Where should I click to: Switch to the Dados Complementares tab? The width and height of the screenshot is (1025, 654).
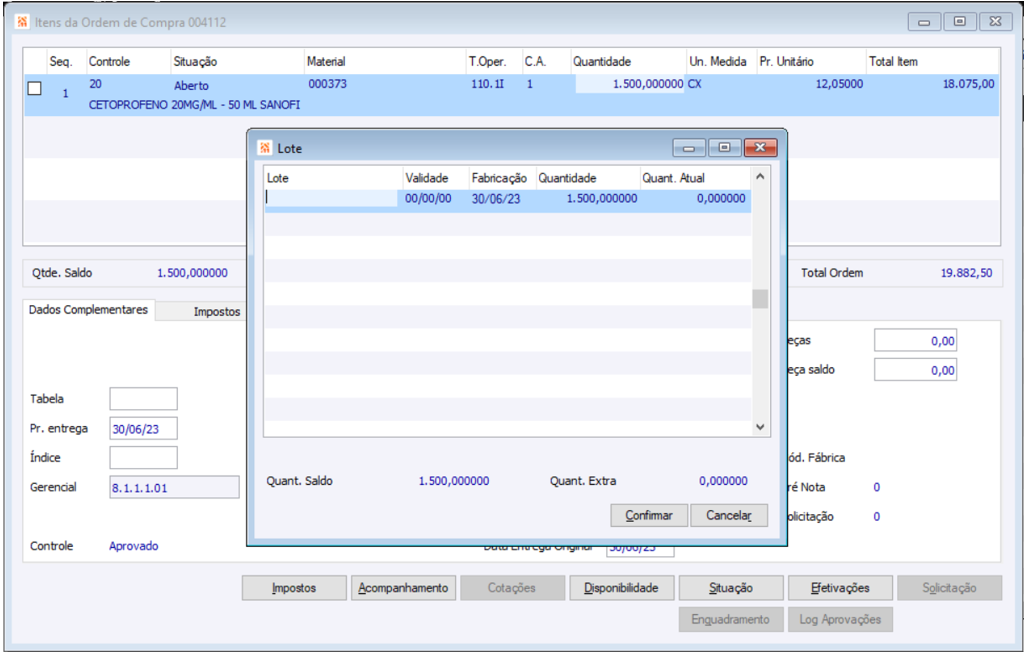(x=88, y=310)
